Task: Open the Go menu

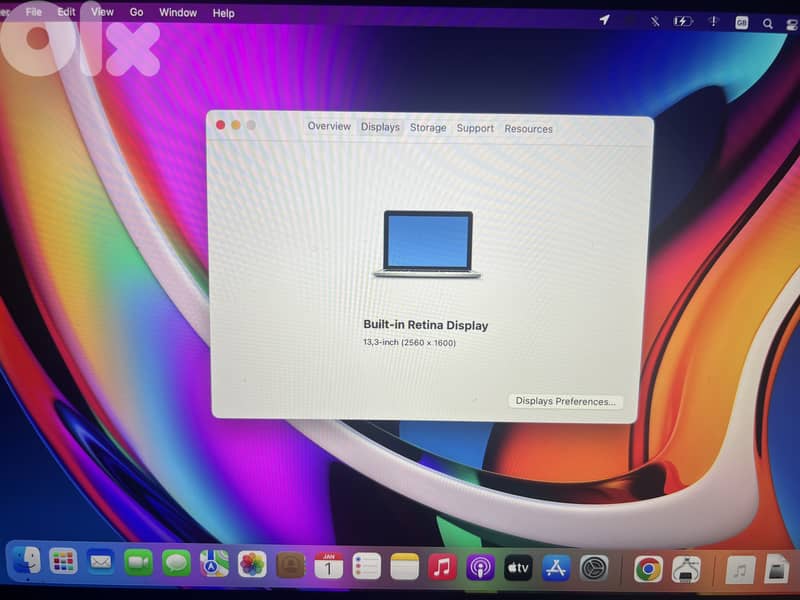Action: (x=136, y=12)
